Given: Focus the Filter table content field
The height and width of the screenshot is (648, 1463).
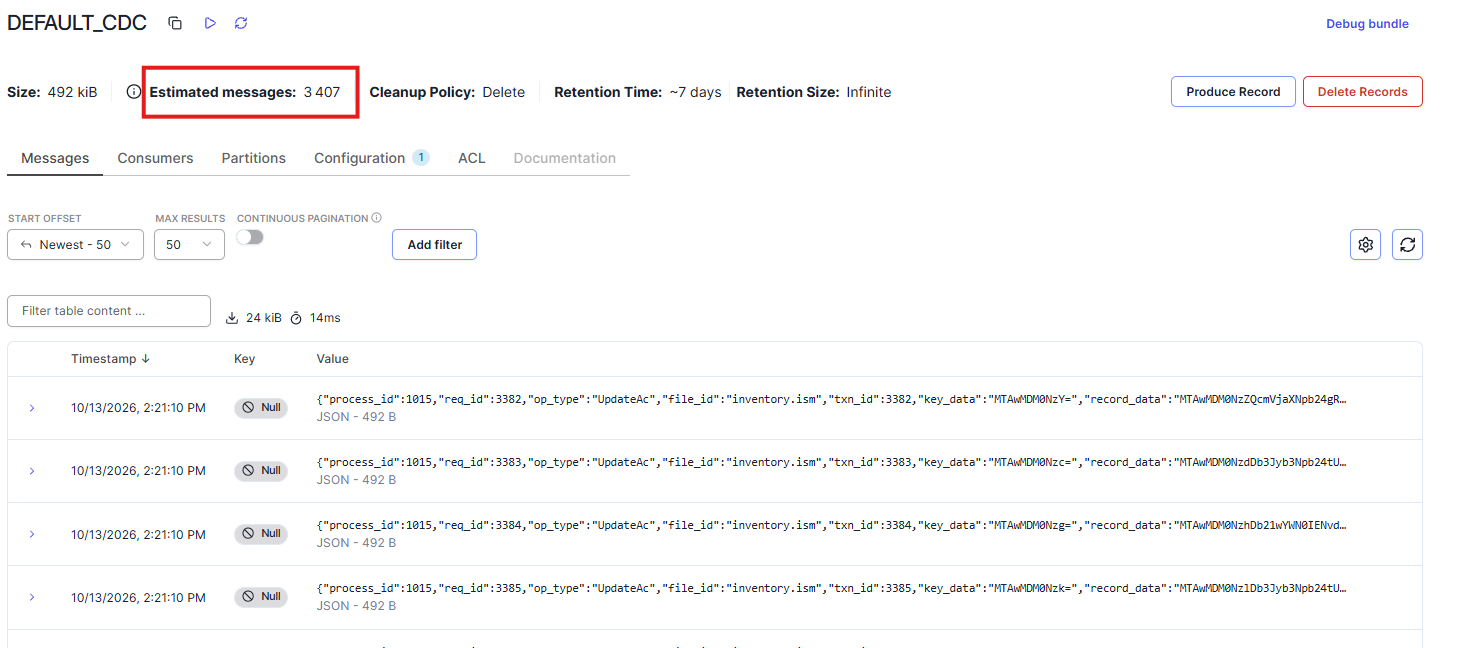Looking at the screenshot, I should point(109,311).
